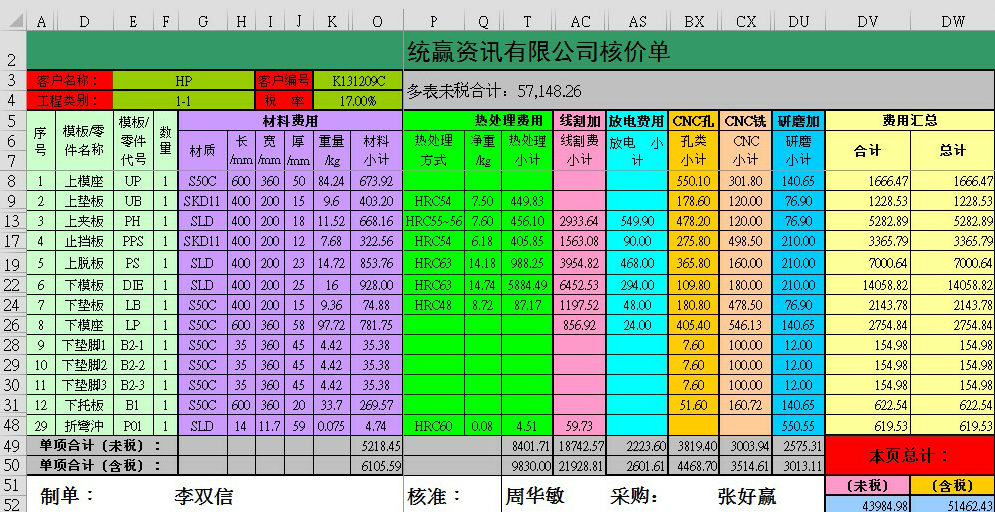Select the preparer name 李双信
Screen dimensions: 995x512
[203, 496]
